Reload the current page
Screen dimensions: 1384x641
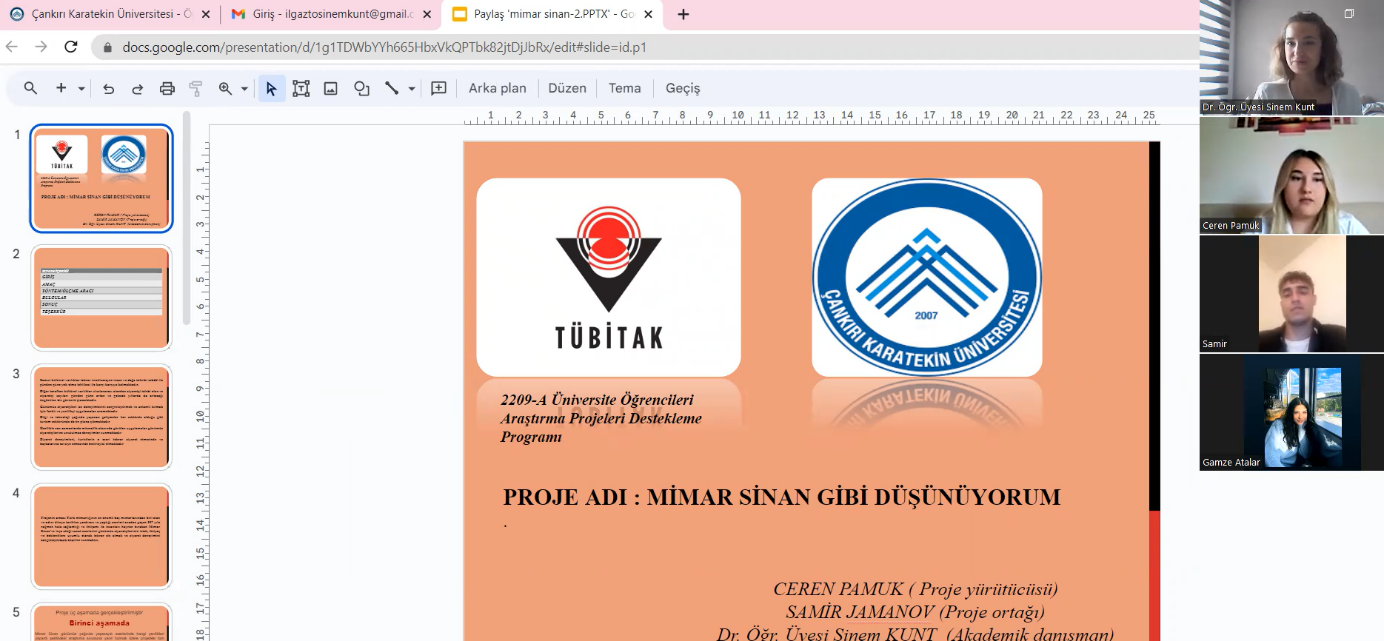71,47
